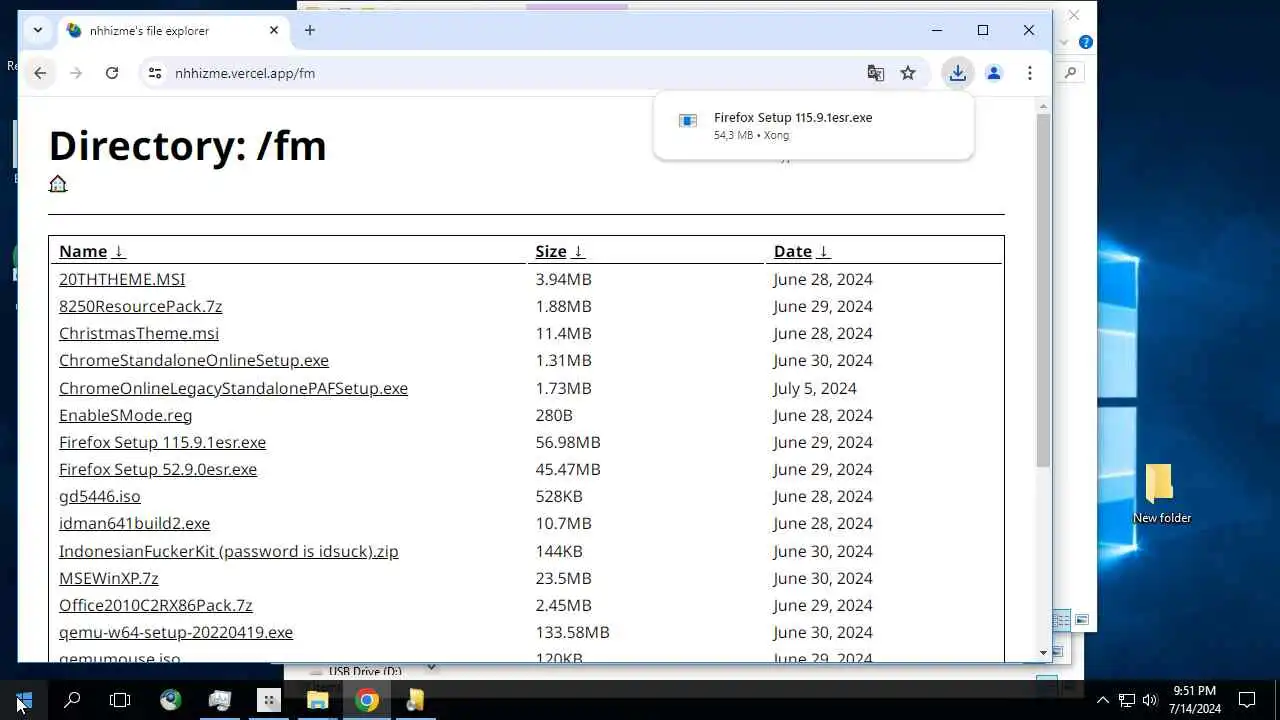This screenshot has width=1280, height=720.
Task: Open the Google Translate icon in address bar
Action: tap(876, 73)
